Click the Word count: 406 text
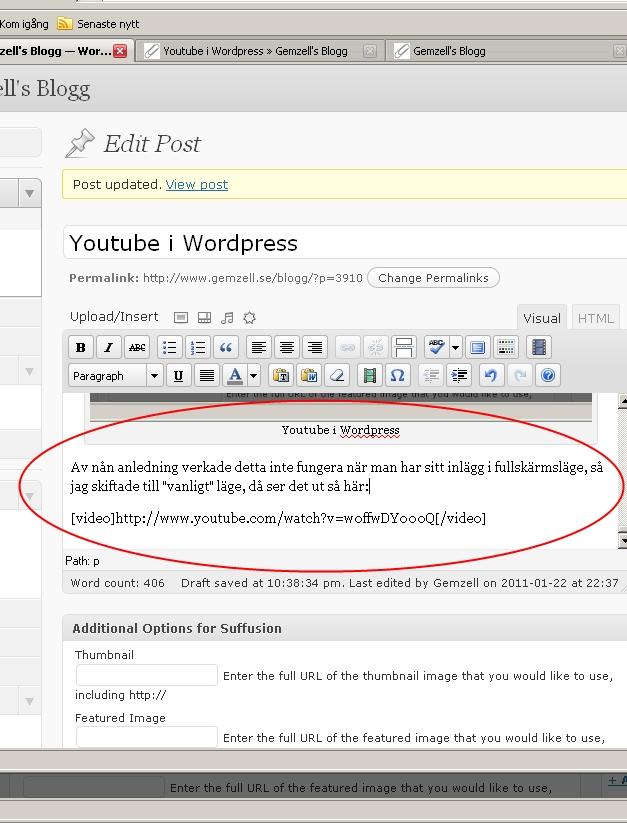The image size is (627, 823). tap(118, 583)
